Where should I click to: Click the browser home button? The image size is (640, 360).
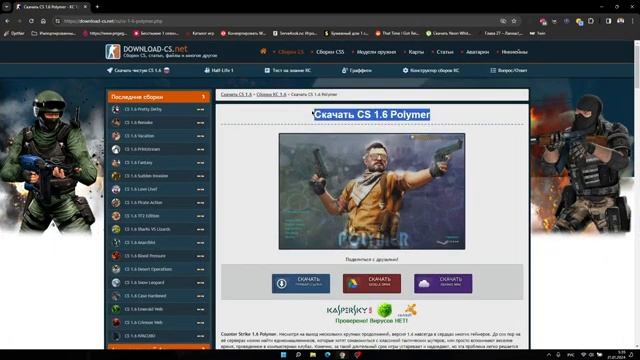pyautogui.click(x=43, y=21)
